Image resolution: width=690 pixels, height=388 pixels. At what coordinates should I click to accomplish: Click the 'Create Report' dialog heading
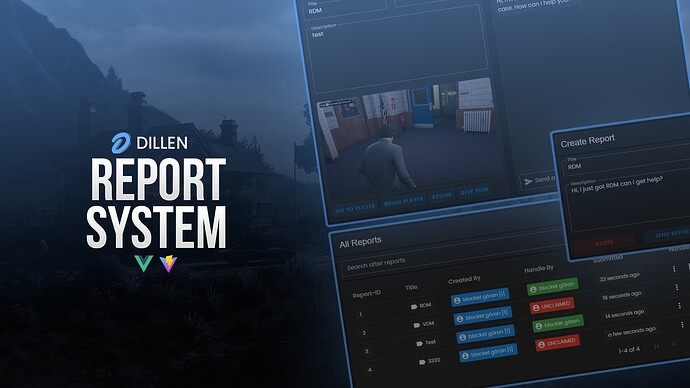[587, 141]
